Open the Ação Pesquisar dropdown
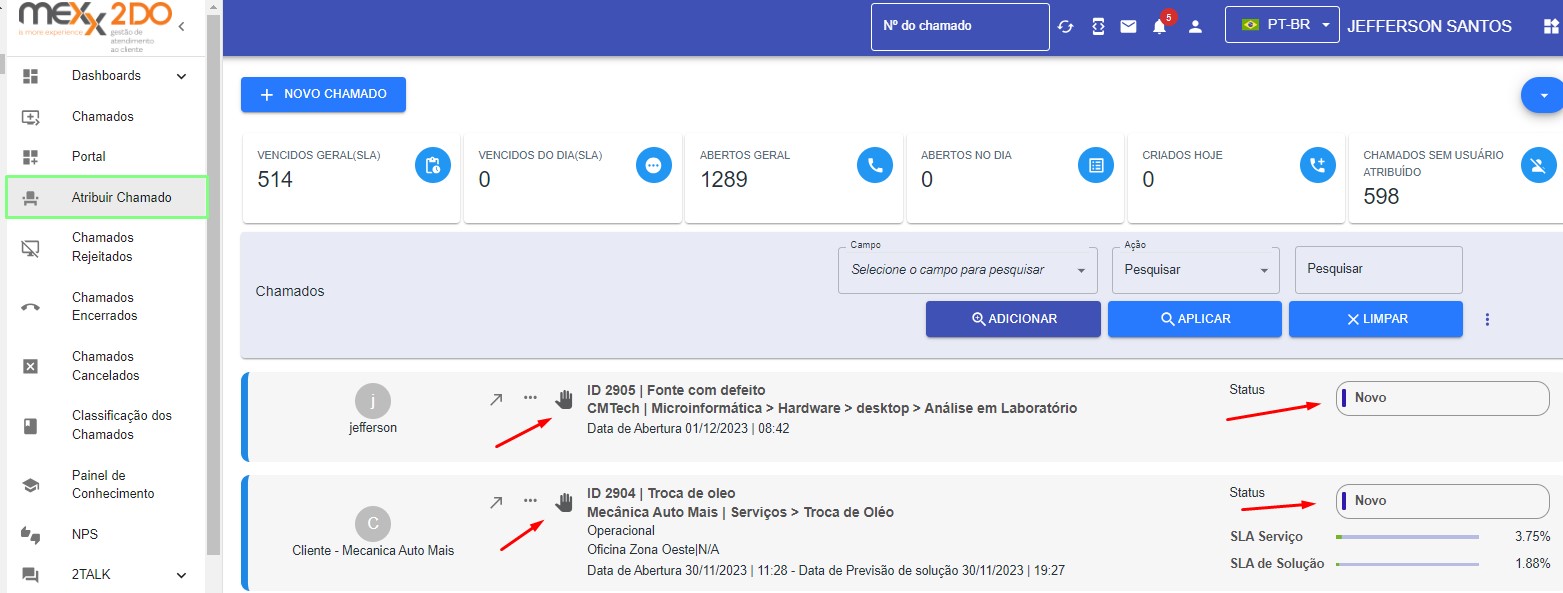1563x593 pixels. [1195, 270]
